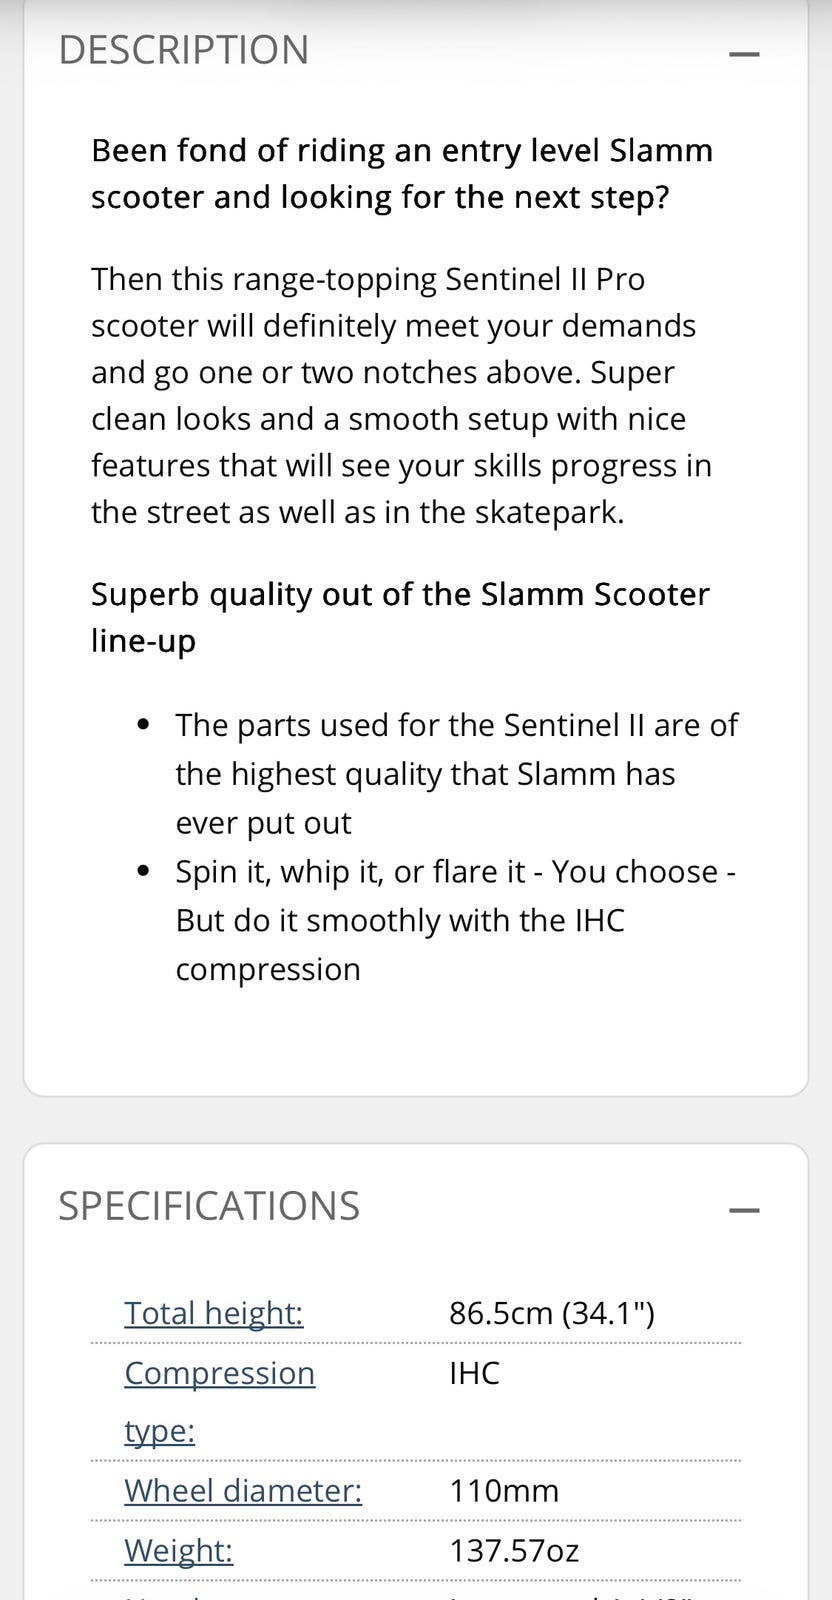Click the "Then this range-topping" paragraph
Viewport: 832px width, 1600px height.
click(x=402, y=395)
